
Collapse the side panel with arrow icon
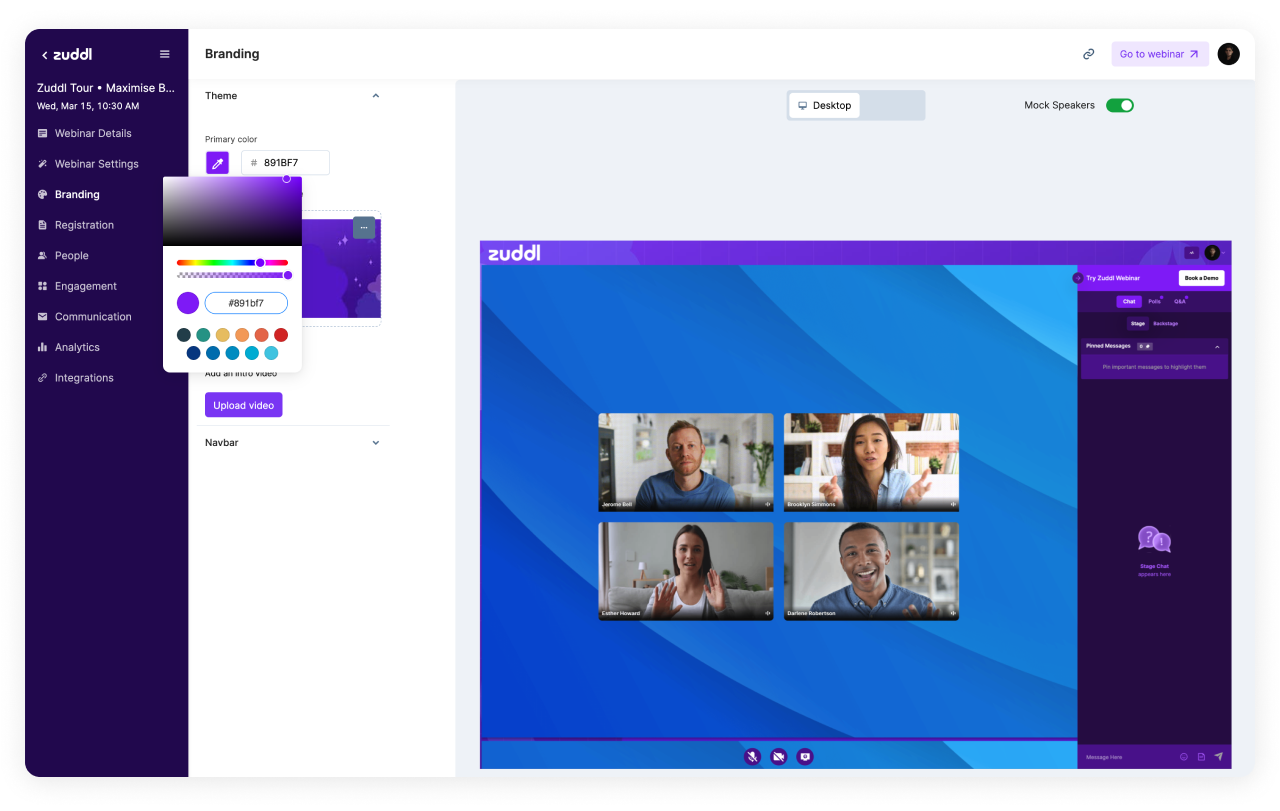[1077, 278]
